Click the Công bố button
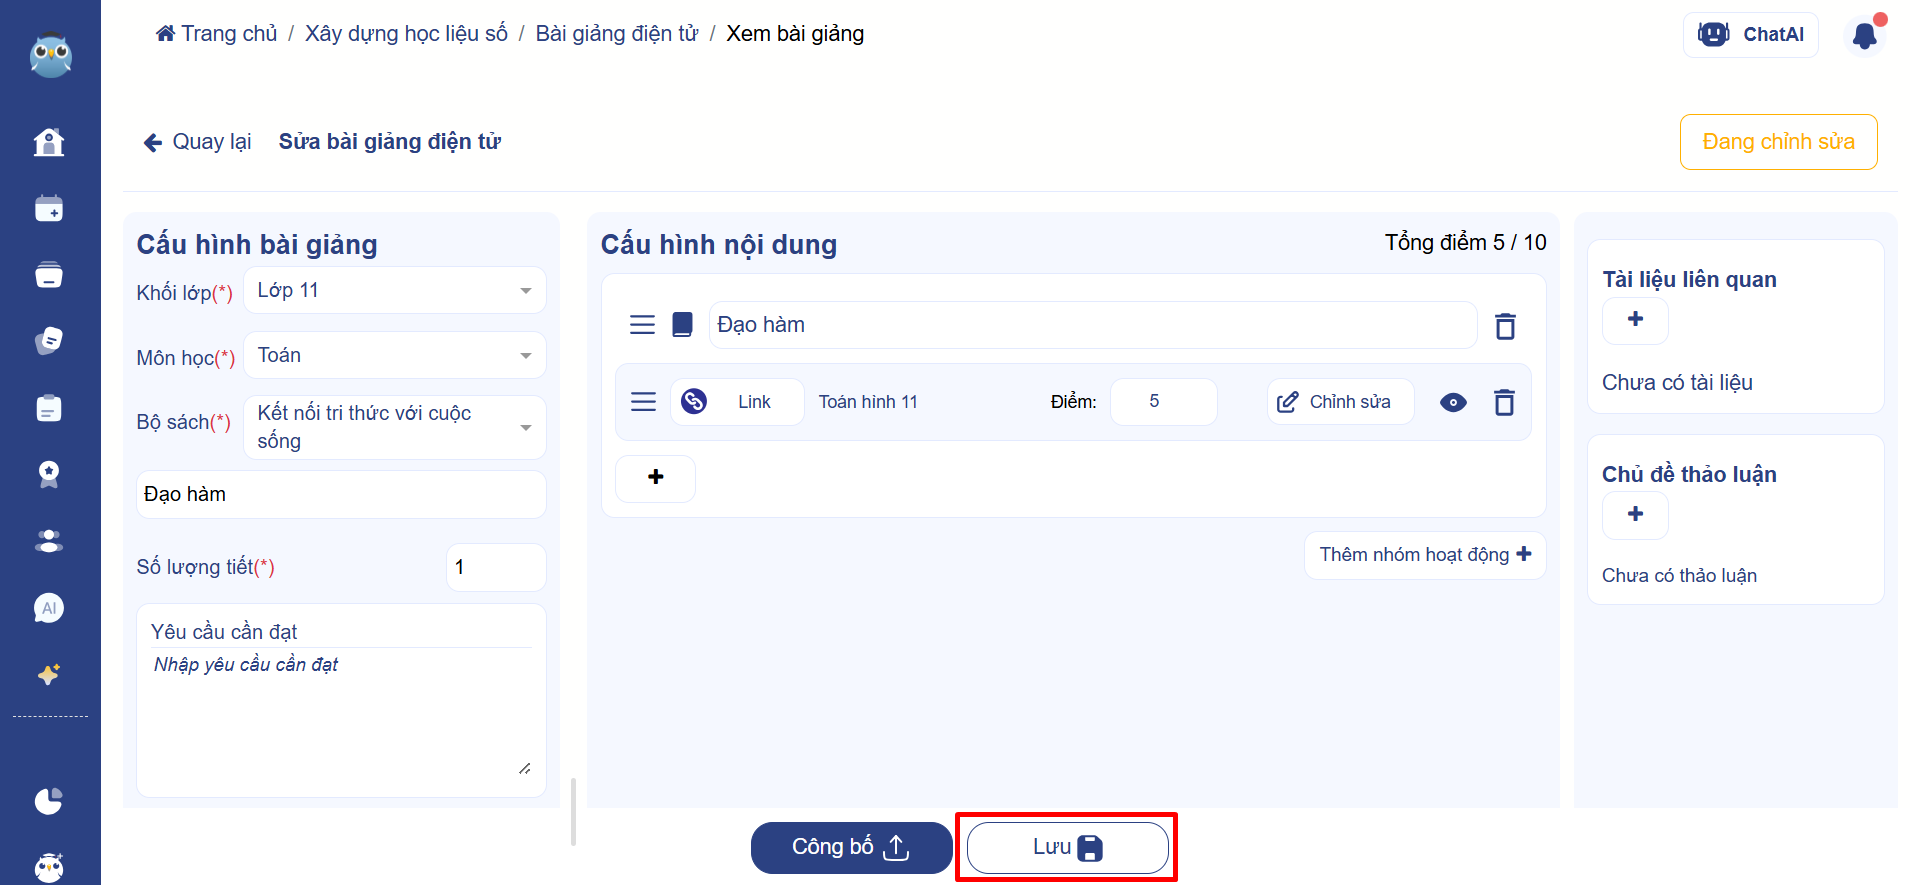 click(851, 848)
